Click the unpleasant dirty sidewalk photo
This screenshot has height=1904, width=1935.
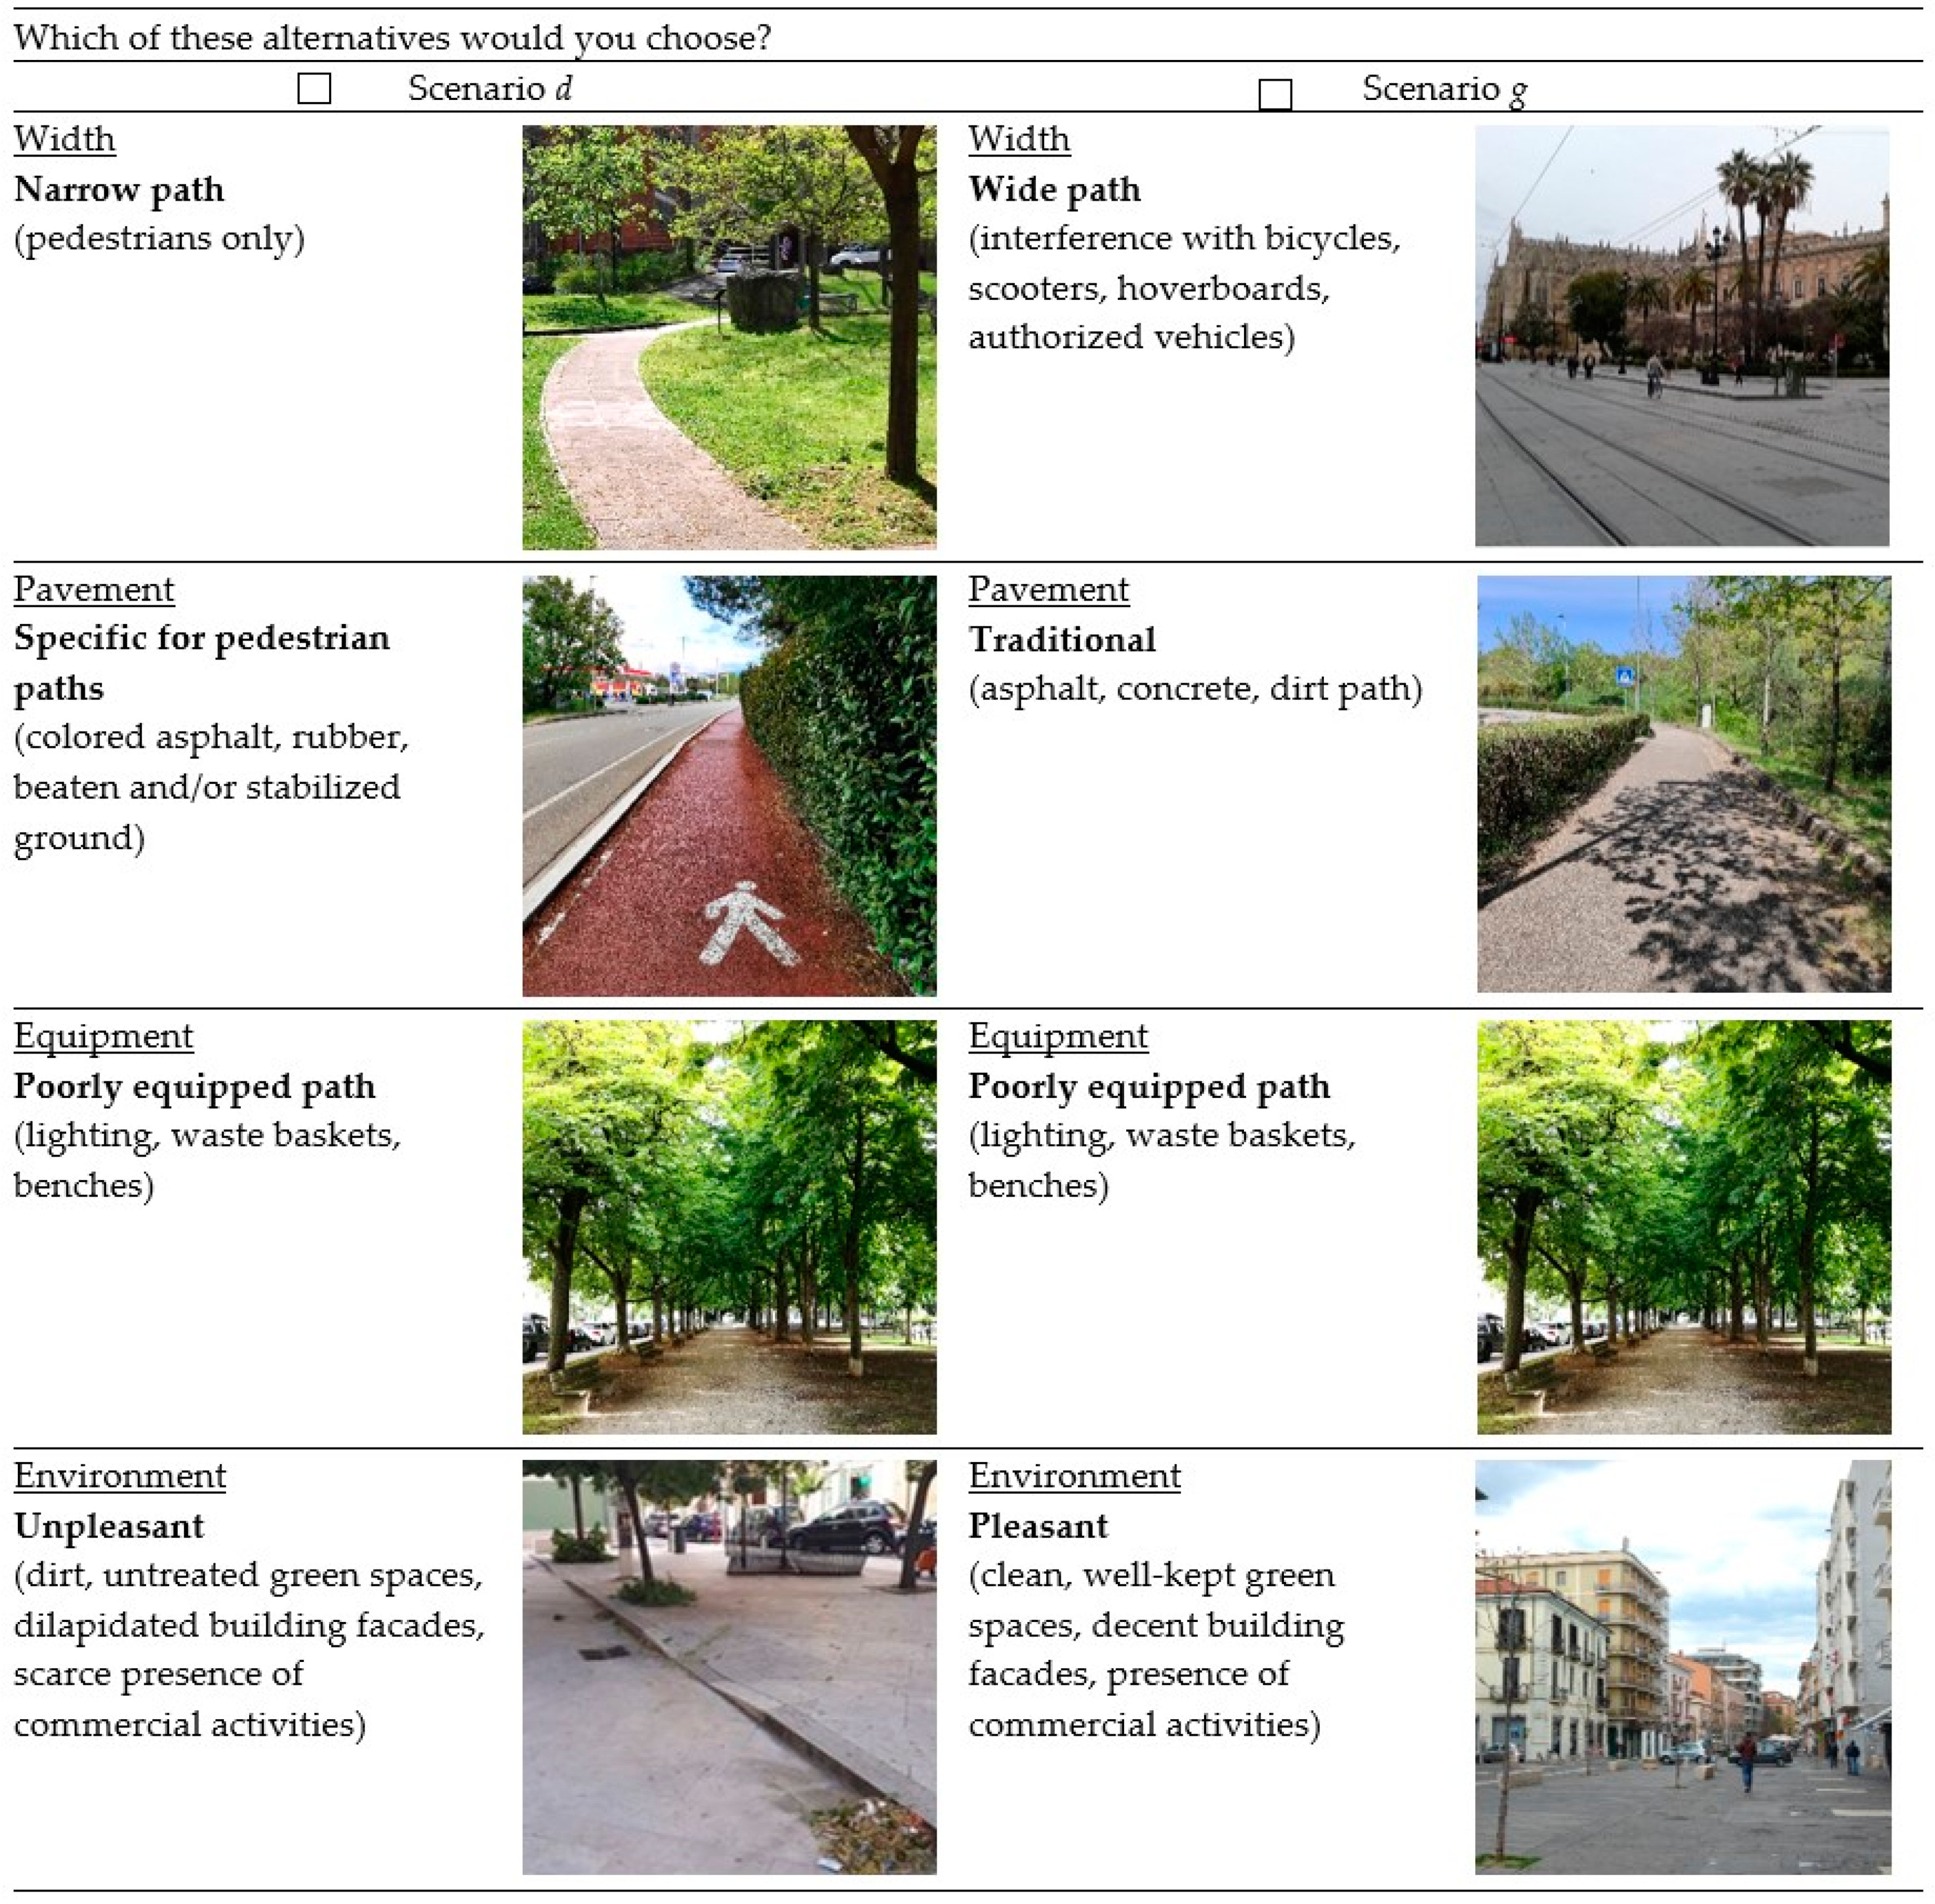pos(729,1667)
